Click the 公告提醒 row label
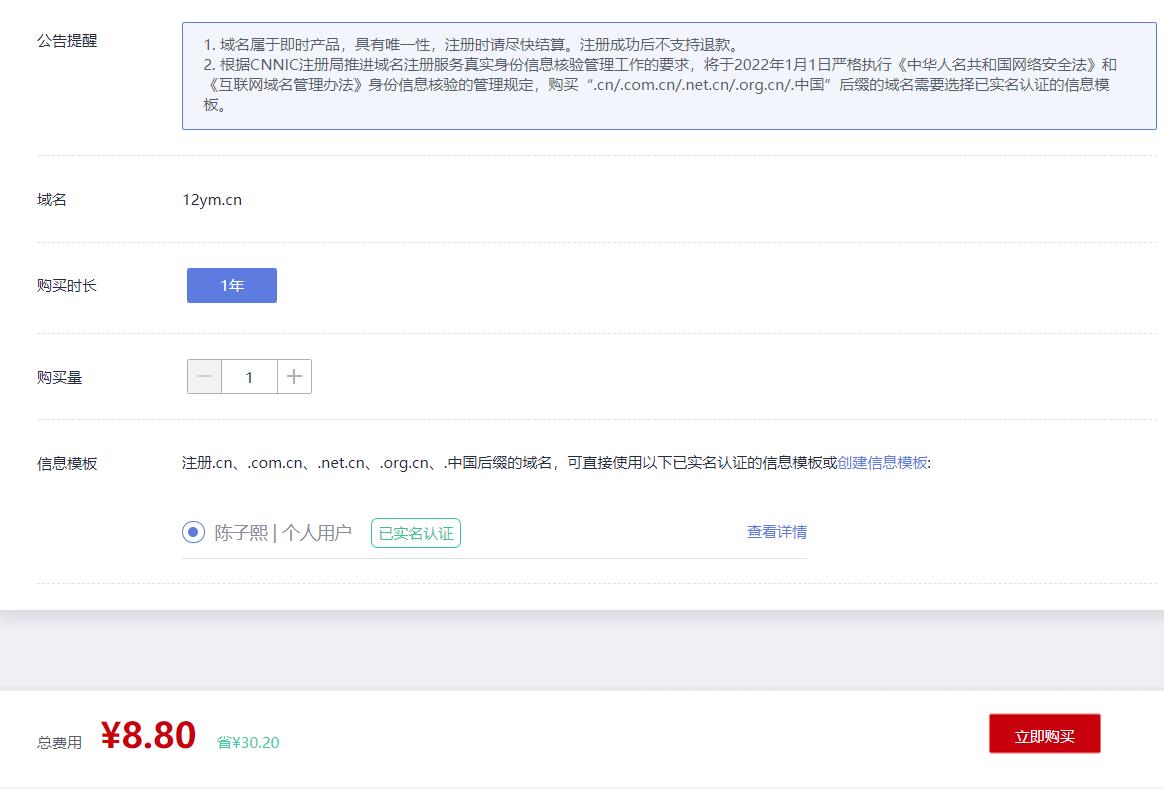This screenshot has height=789, width=1164. click(67, 41)
